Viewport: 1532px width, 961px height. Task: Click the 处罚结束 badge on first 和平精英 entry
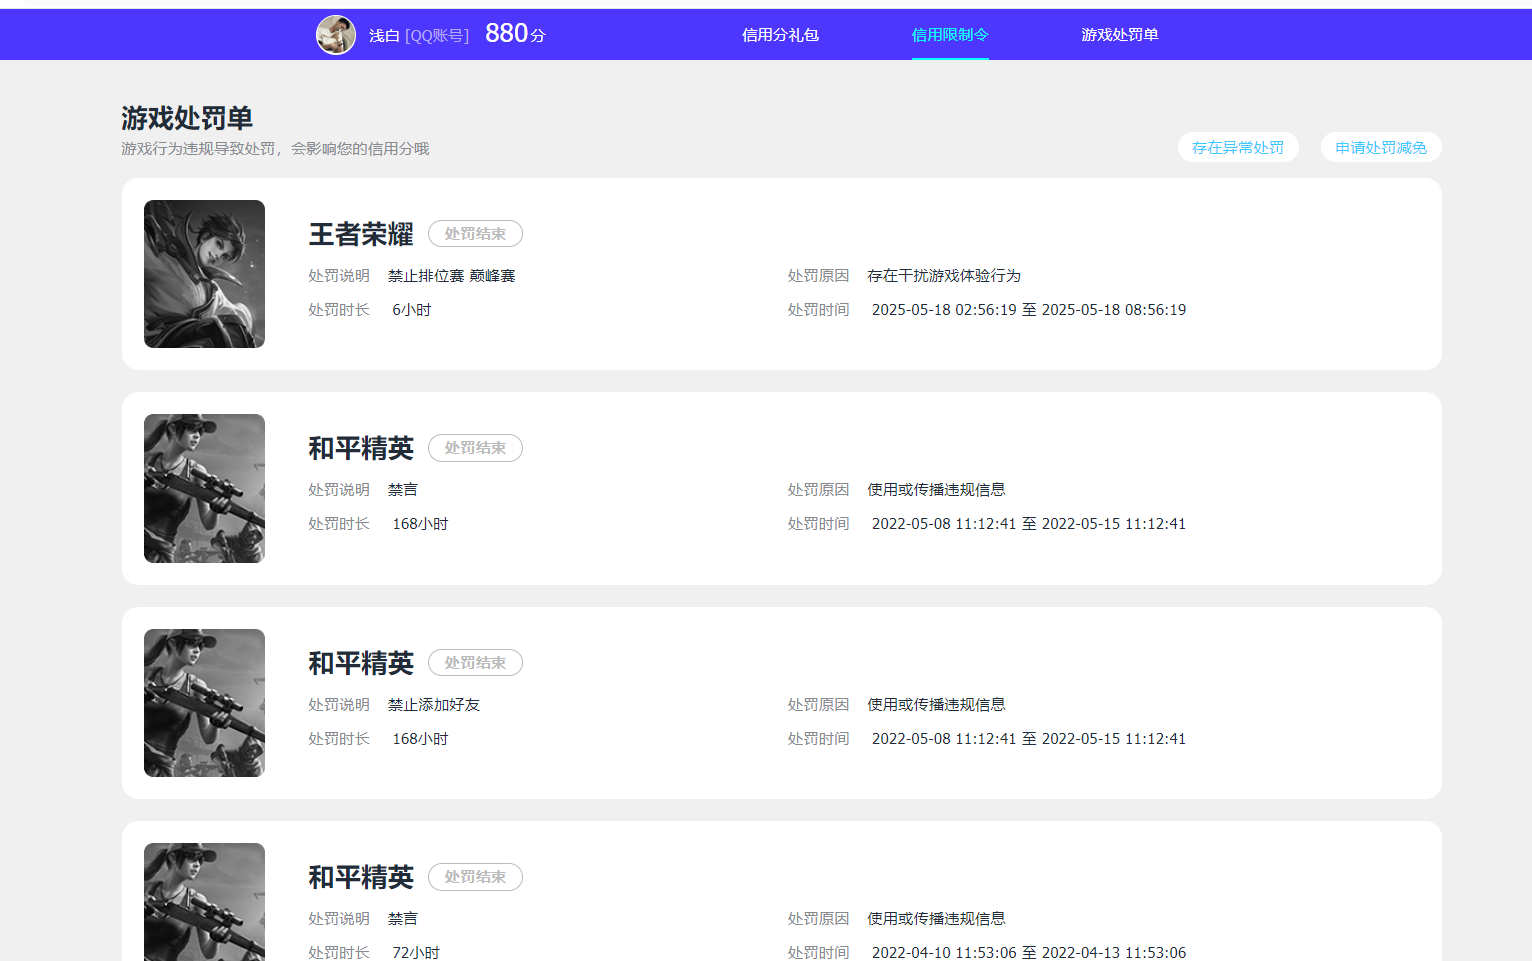click(475, 447)
